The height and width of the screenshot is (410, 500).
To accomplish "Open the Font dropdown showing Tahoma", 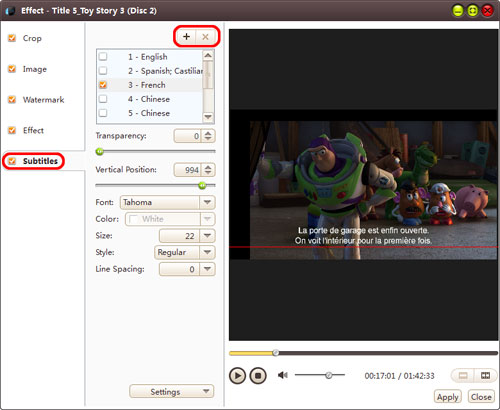I will tap(168, 202).
